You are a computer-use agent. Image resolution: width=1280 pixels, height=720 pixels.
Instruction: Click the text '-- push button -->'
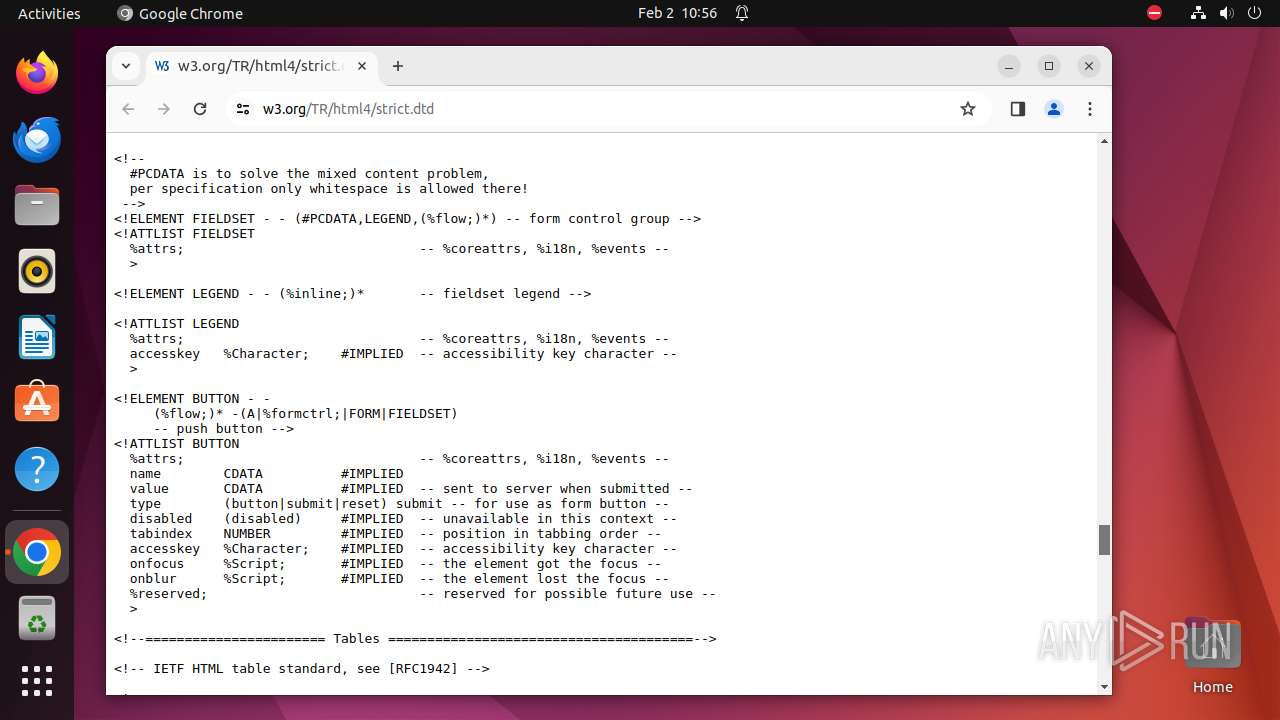click(223, 429)
